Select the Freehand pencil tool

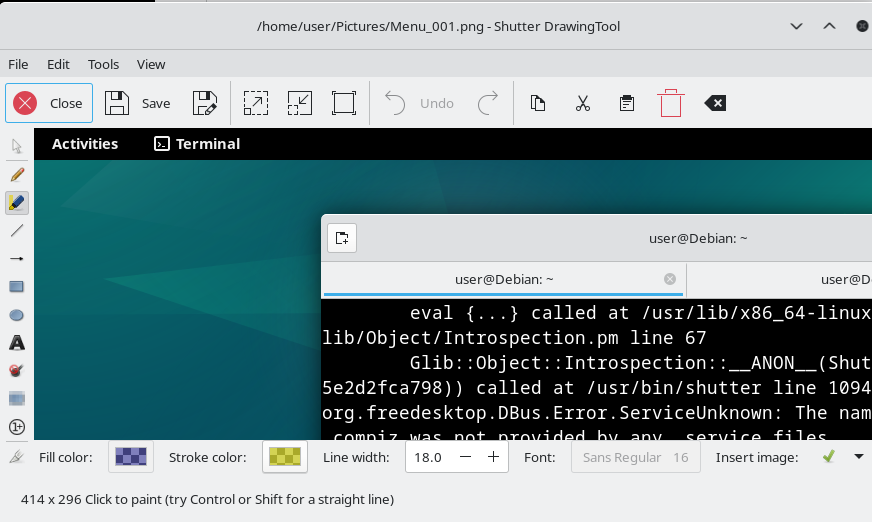tap(17, 174)
